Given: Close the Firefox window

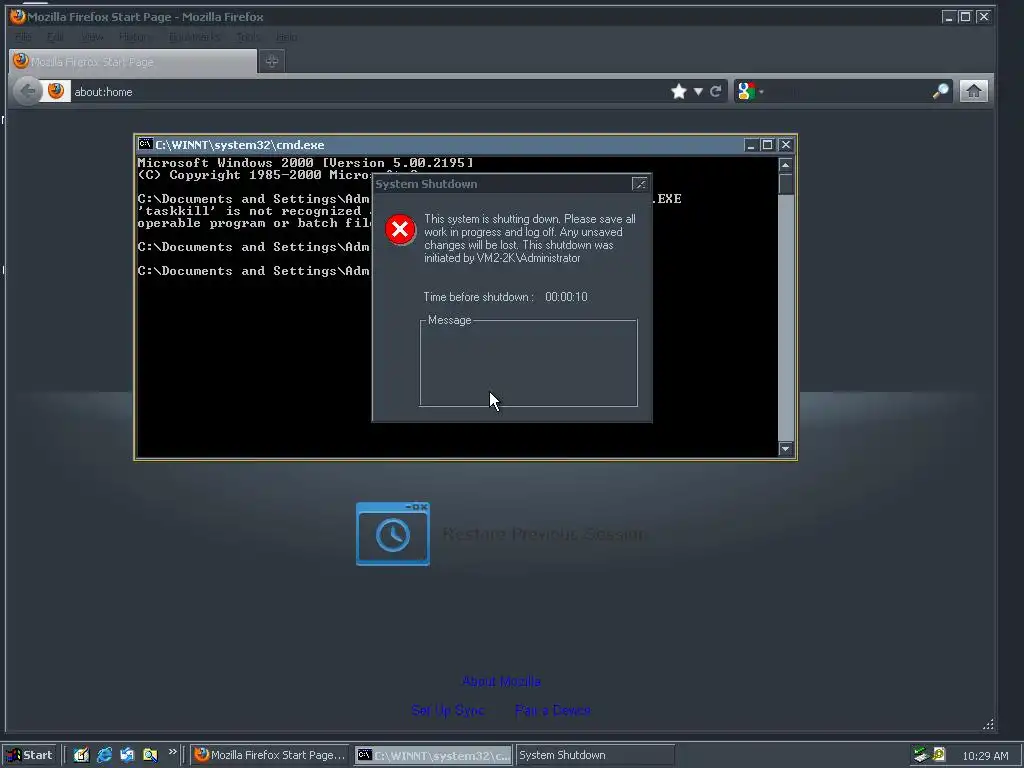Looking at the screenshot, I should point(984,17).
